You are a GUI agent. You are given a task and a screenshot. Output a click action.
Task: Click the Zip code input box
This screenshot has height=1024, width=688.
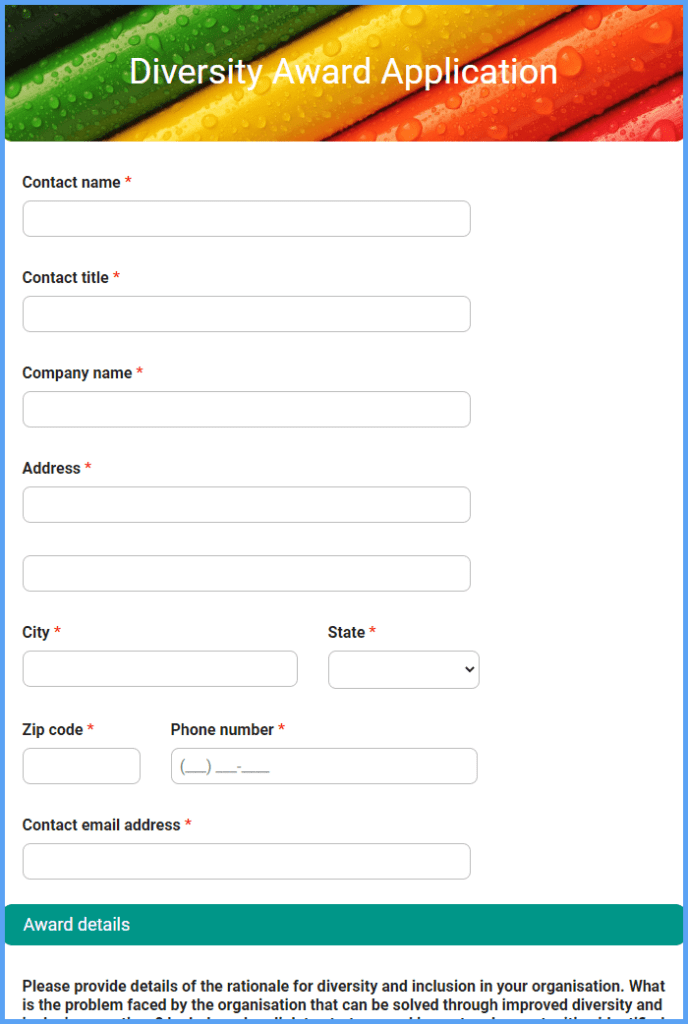(x=81, y=765)
